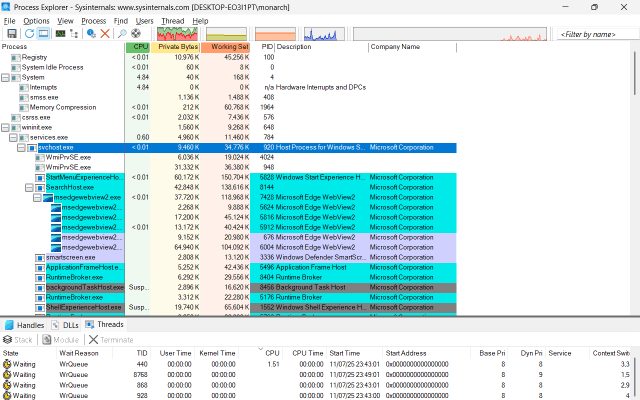Image resolution: width=640 pixels, height=400 pixels.
Task: Select the WmiPrvSE.exe row with PID 4024
Action: point(228,158)
